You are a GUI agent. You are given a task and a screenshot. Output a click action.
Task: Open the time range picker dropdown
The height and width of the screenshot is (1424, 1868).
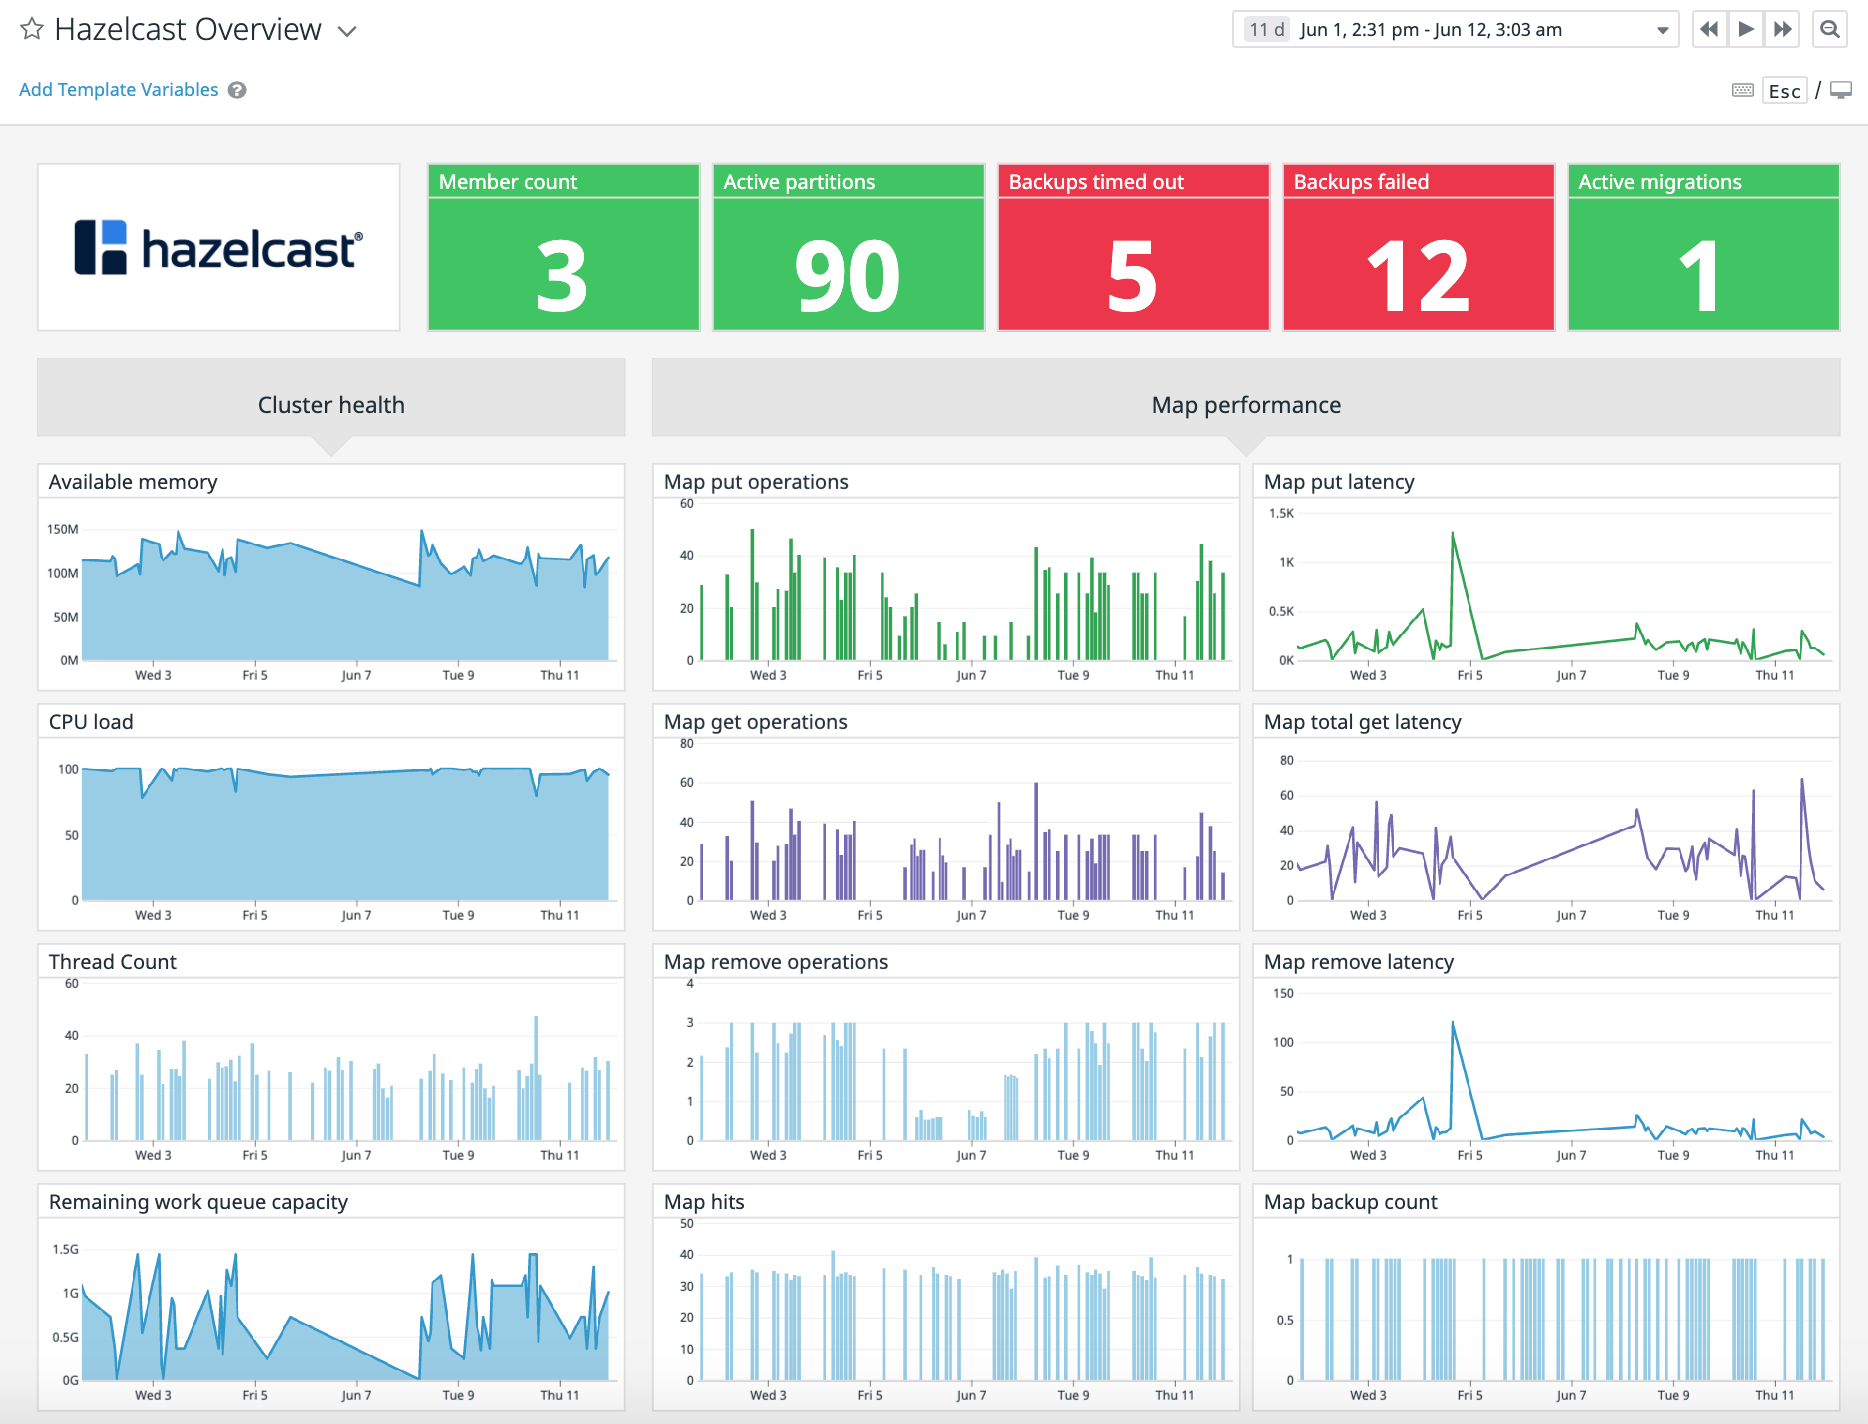(1660, 29)
